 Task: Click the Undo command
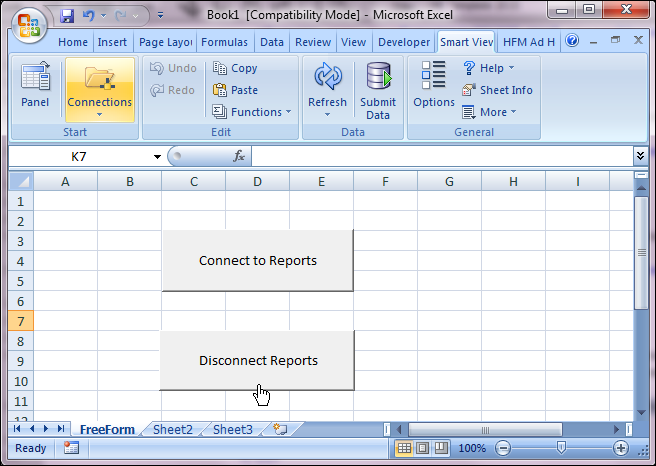click(x=173, y=68)
